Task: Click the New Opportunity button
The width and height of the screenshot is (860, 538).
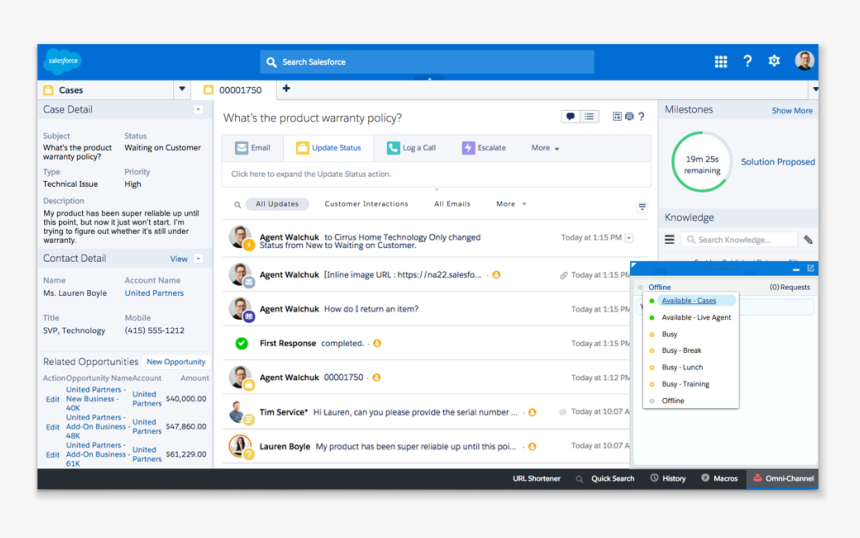Action: click(176, 362)
